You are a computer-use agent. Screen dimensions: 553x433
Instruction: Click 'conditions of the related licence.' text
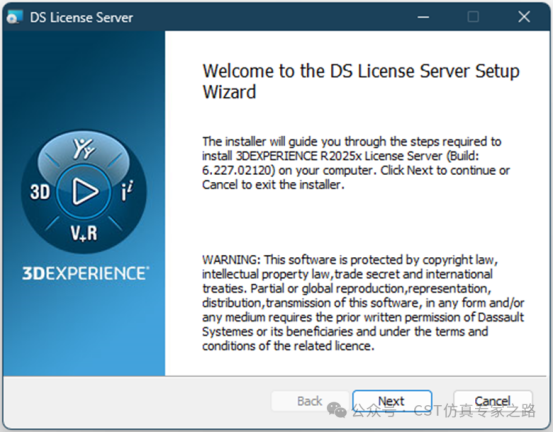tap(288, 346)
